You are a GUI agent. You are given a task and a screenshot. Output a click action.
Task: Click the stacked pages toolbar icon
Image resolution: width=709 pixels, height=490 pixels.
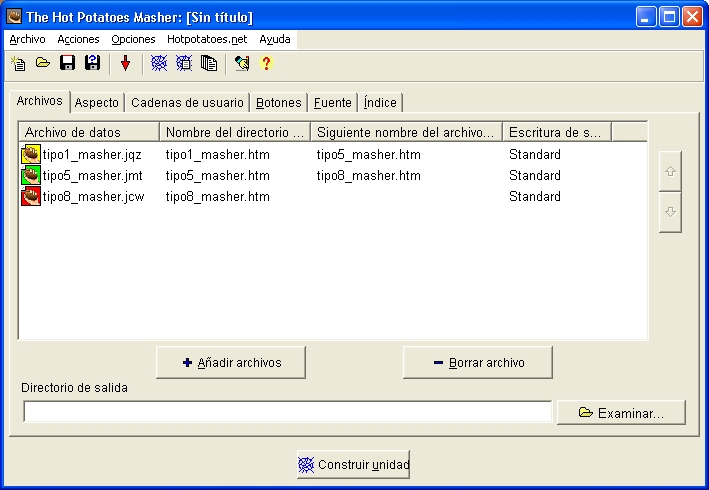[x=208, y=64]
